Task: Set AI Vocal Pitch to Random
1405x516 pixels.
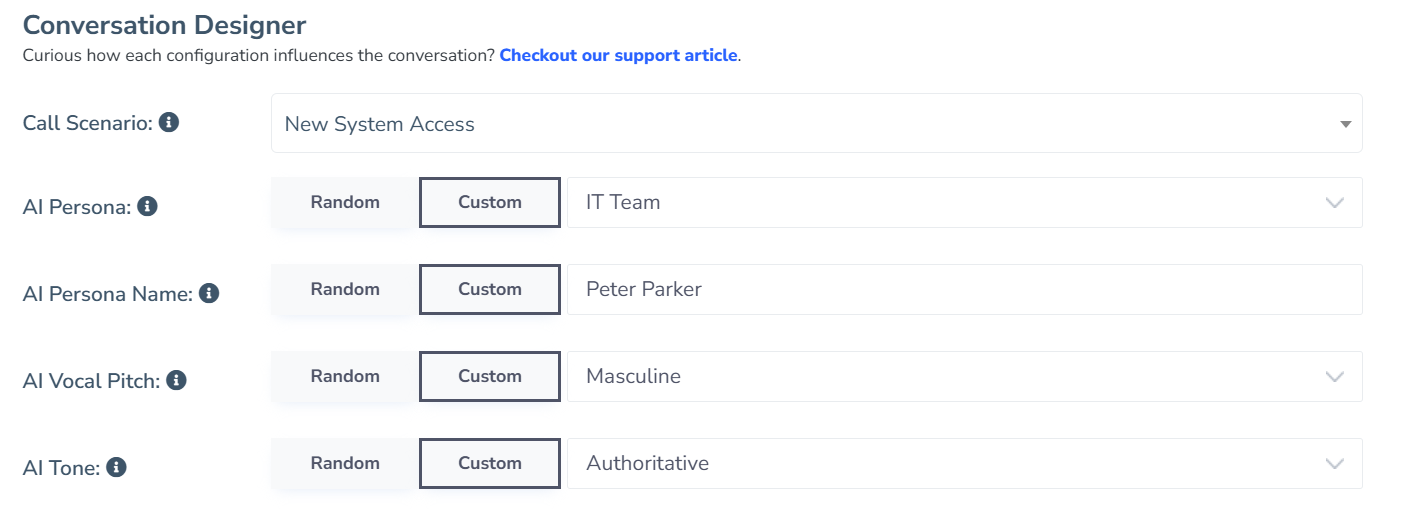Action: point(345,376)
